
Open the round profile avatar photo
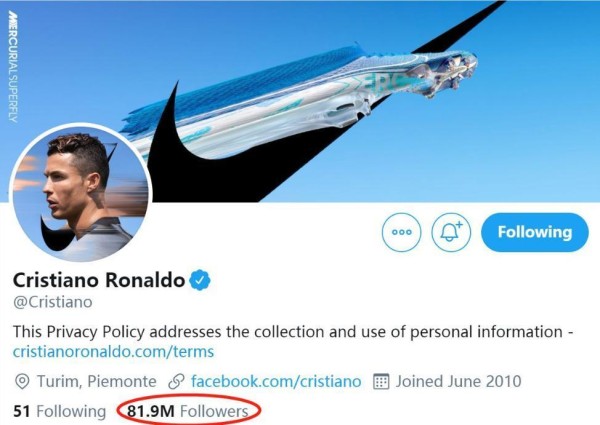(x=81, y=194)
